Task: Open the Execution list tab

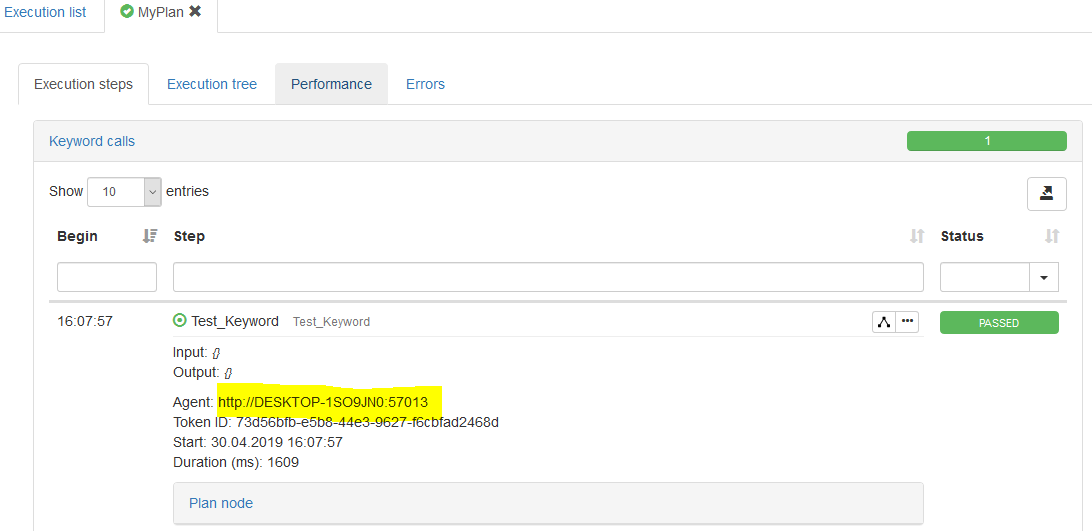Action: pyautogui.click(x=45, y=13)
